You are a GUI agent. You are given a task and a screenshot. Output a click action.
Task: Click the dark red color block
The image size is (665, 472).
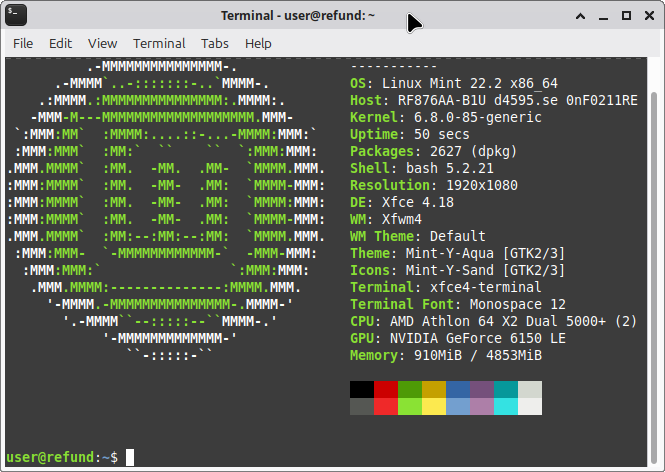(386, 389)
